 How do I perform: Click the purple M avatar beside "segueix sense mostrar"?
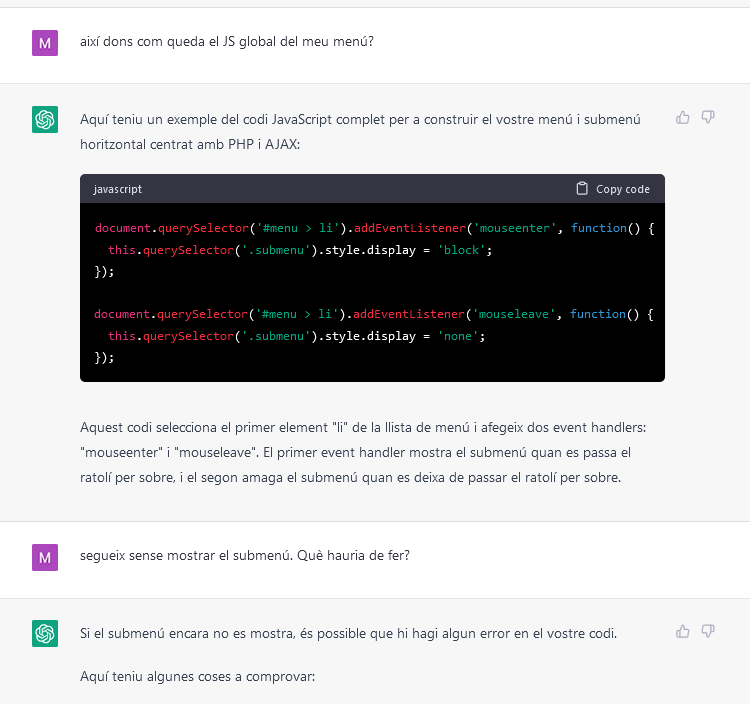(x=45, y=557)
